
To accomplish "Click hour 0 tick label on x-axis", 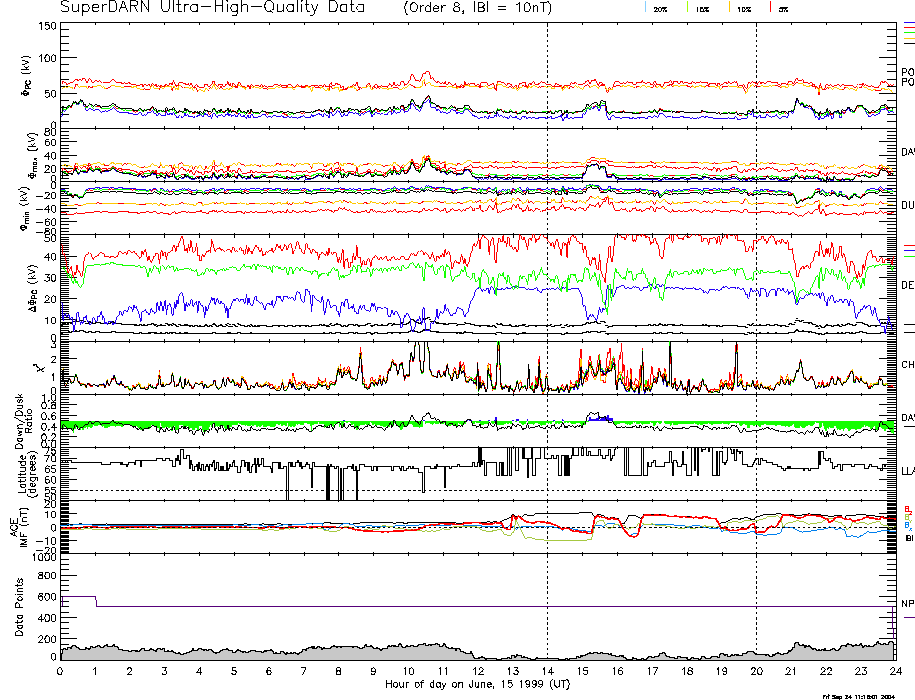I will (61, 672).
